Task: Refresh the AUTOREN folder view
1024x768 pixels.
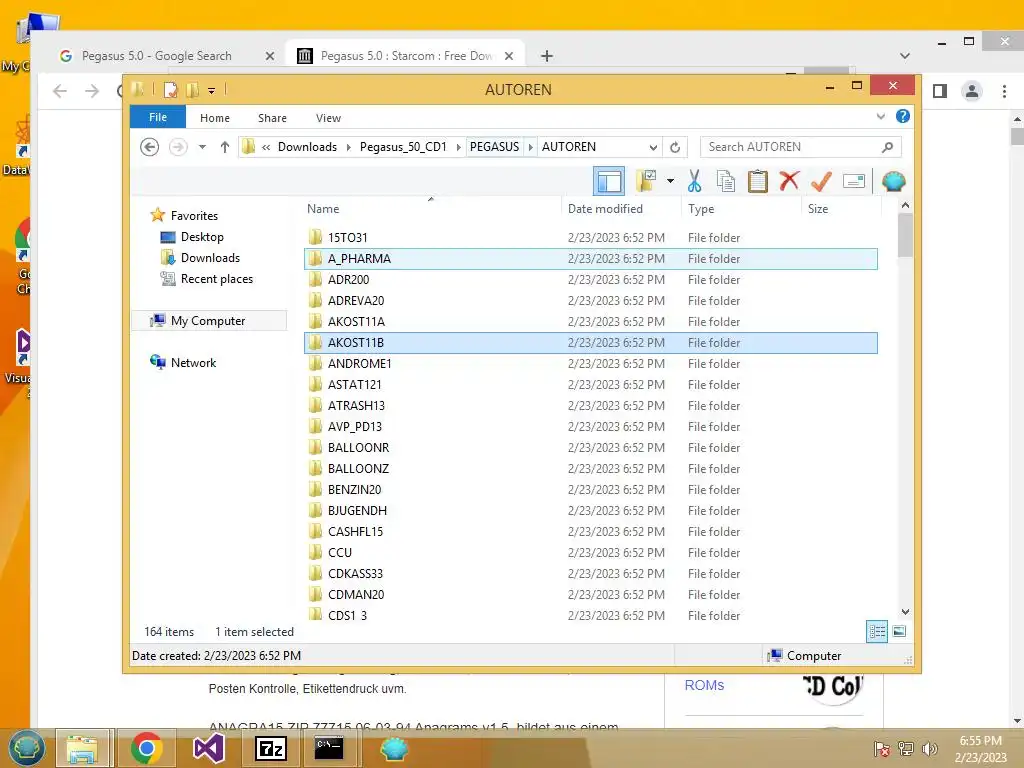Action: (675, 147)
